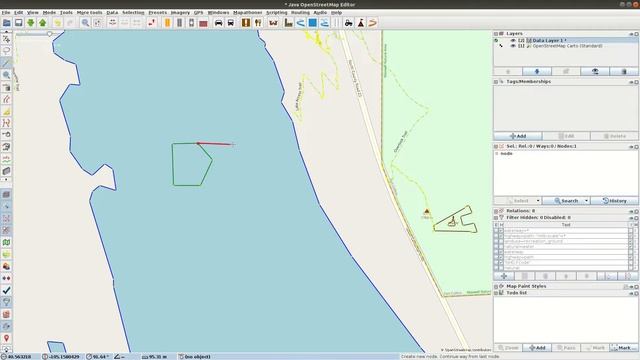640x360 pixels.
Task: Toggle the enable checkbox of the first filter row
Action: tap(496, 231)
